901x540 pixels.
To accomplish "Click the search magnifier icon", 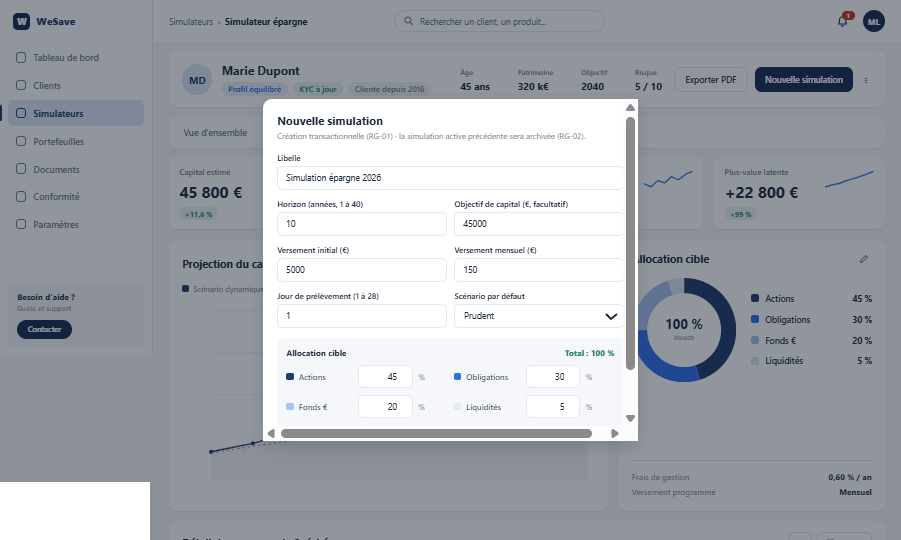I will [x=409, y=21].
